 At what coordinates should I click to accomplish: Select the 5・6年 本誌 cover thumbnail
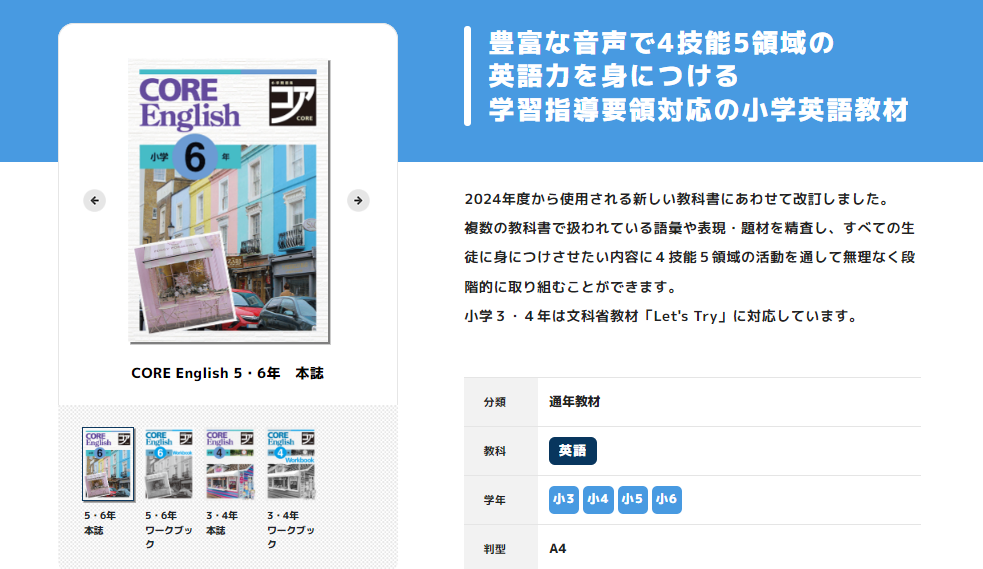click(108, 464)
